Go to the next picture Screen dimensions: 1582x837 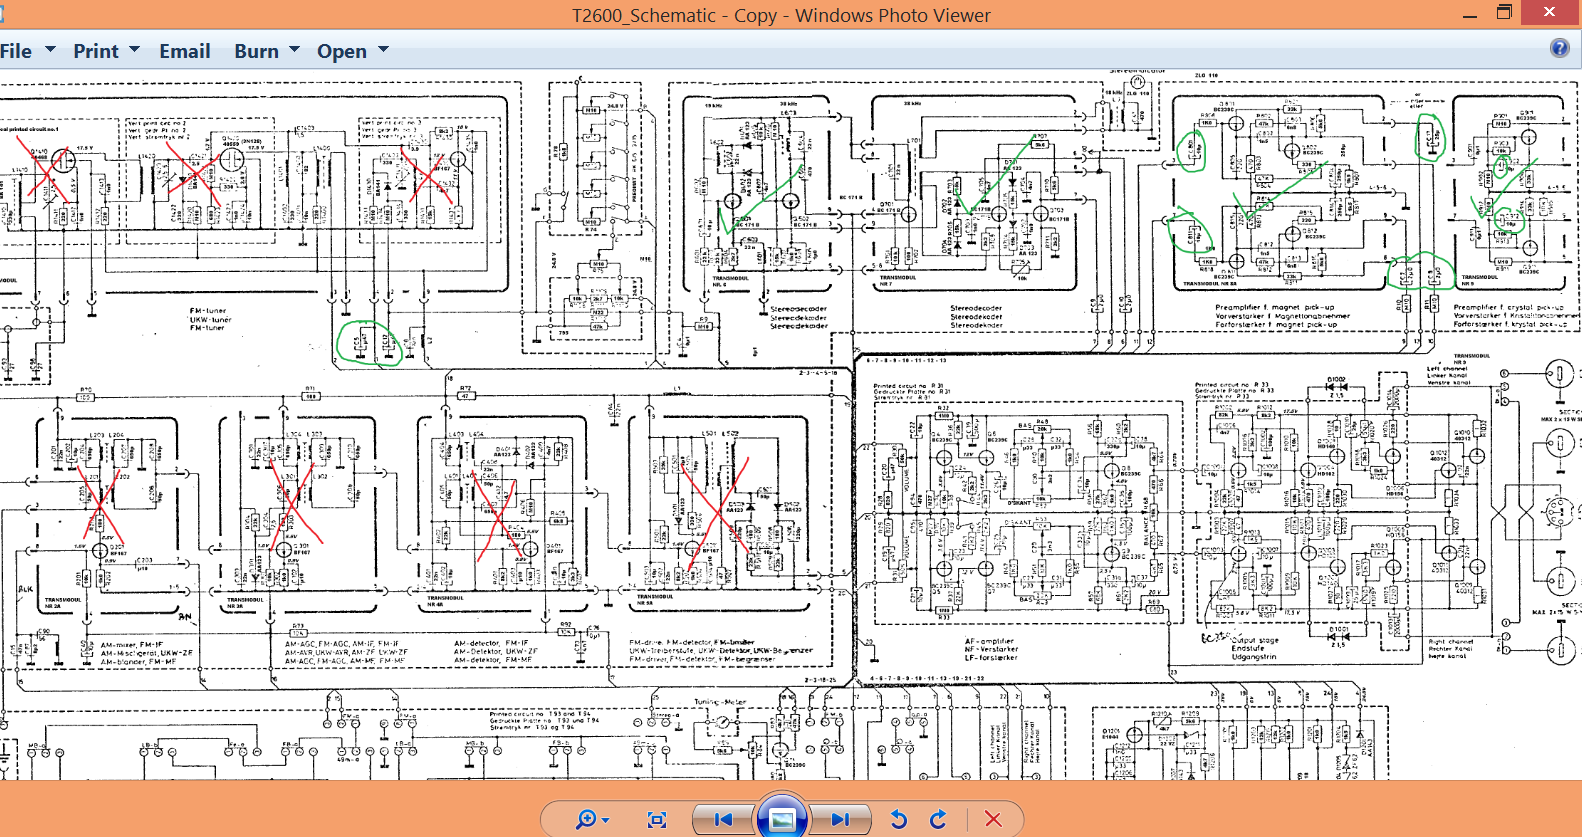(x=840, y=820)
